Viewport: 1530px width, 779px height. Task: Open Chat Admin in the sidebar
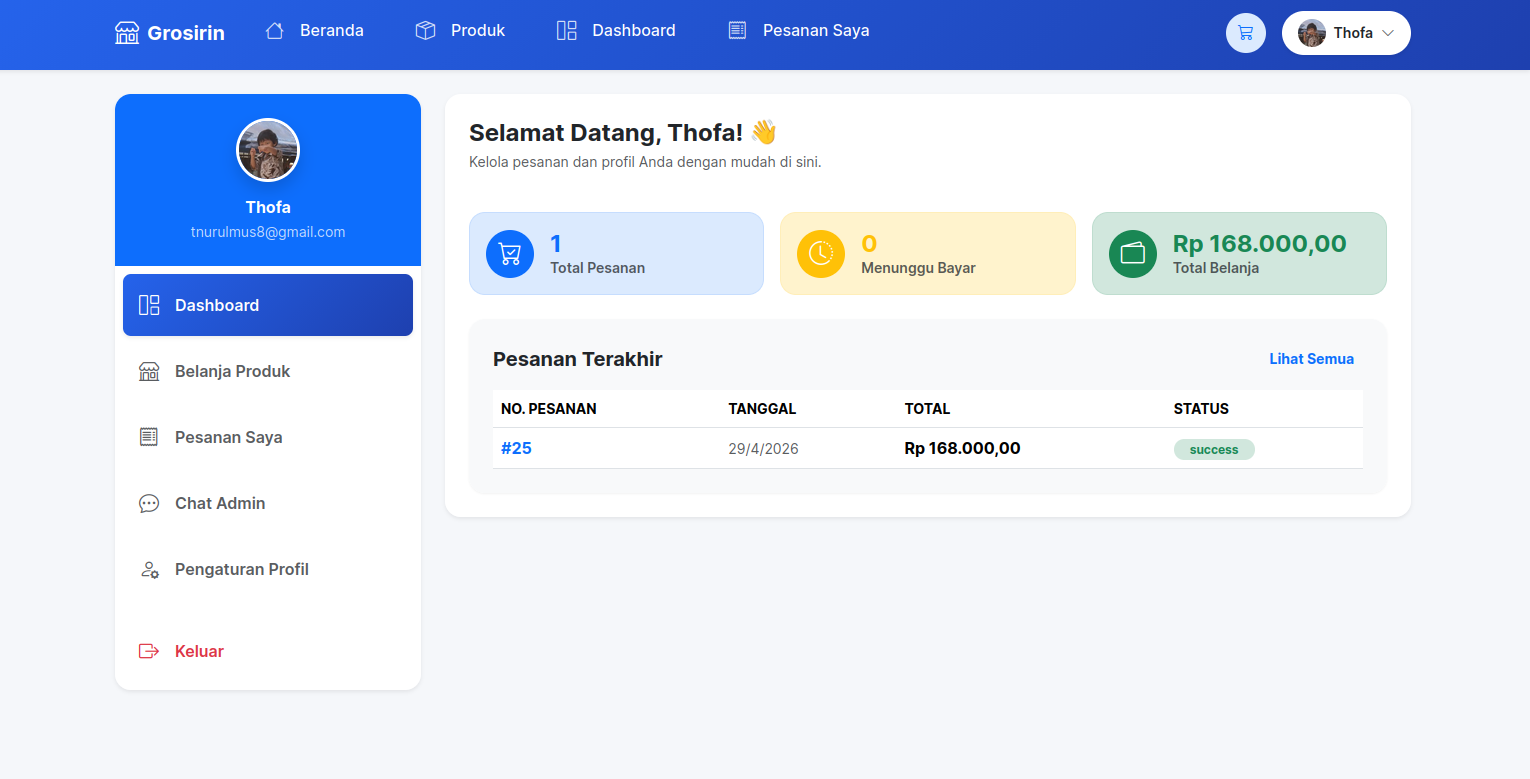268,503
